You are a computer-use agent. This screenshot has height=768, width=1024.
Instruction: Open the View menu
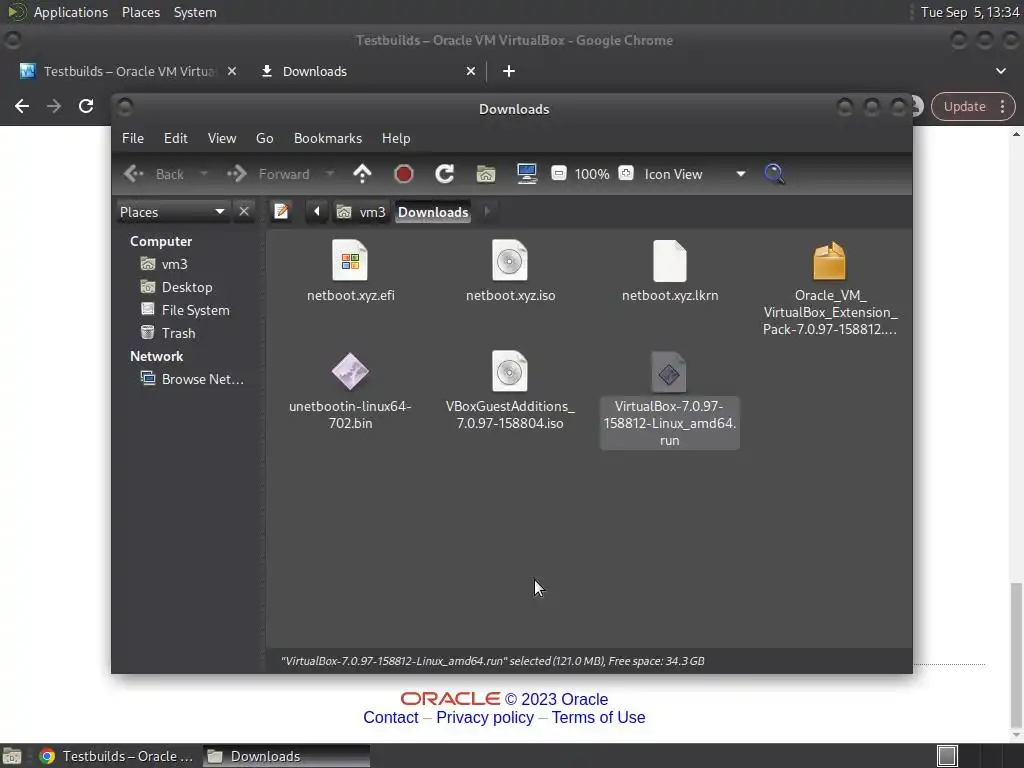pyautogui.click(x=222, y=138)
